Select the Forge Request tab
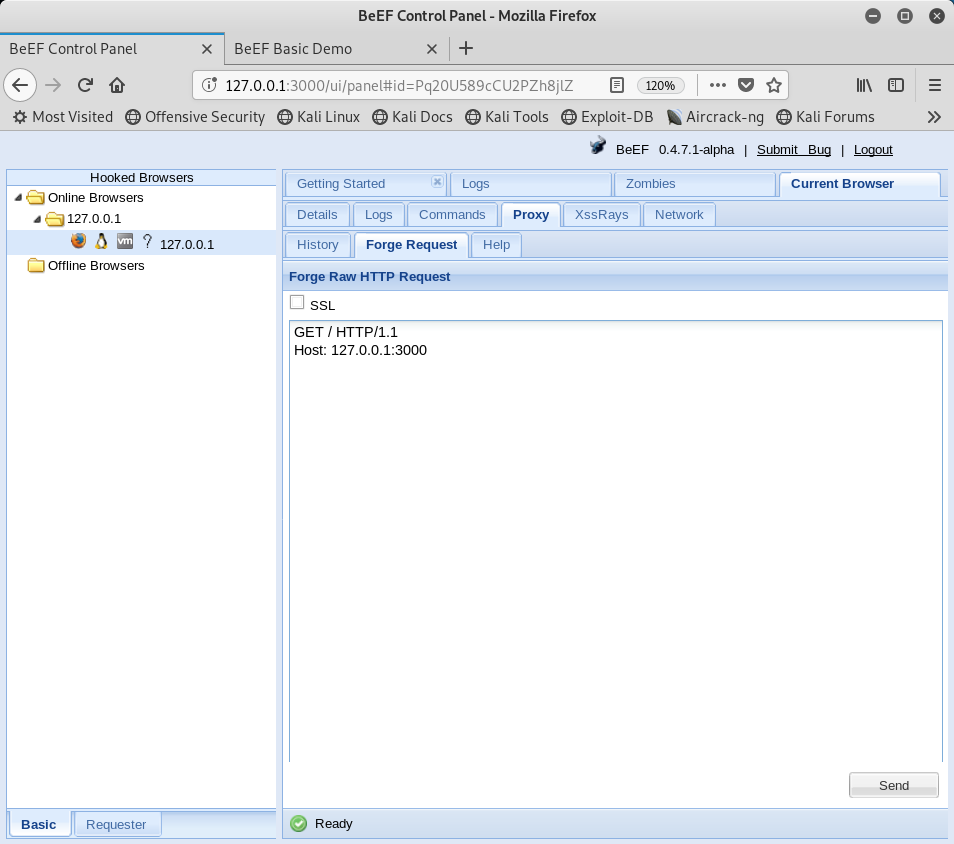This screenshot has height=844, width=954. 411,245
